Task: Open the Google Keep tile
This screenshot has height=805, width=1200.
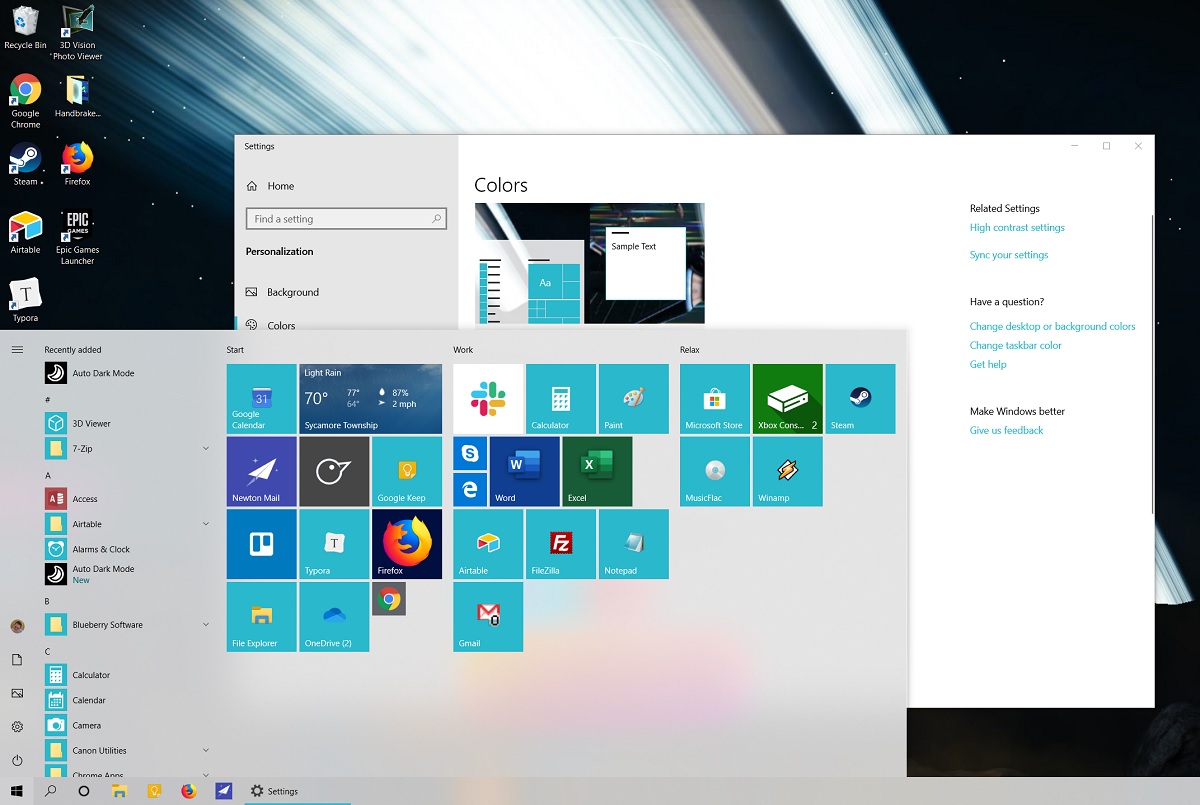Action: pos(407,471)
